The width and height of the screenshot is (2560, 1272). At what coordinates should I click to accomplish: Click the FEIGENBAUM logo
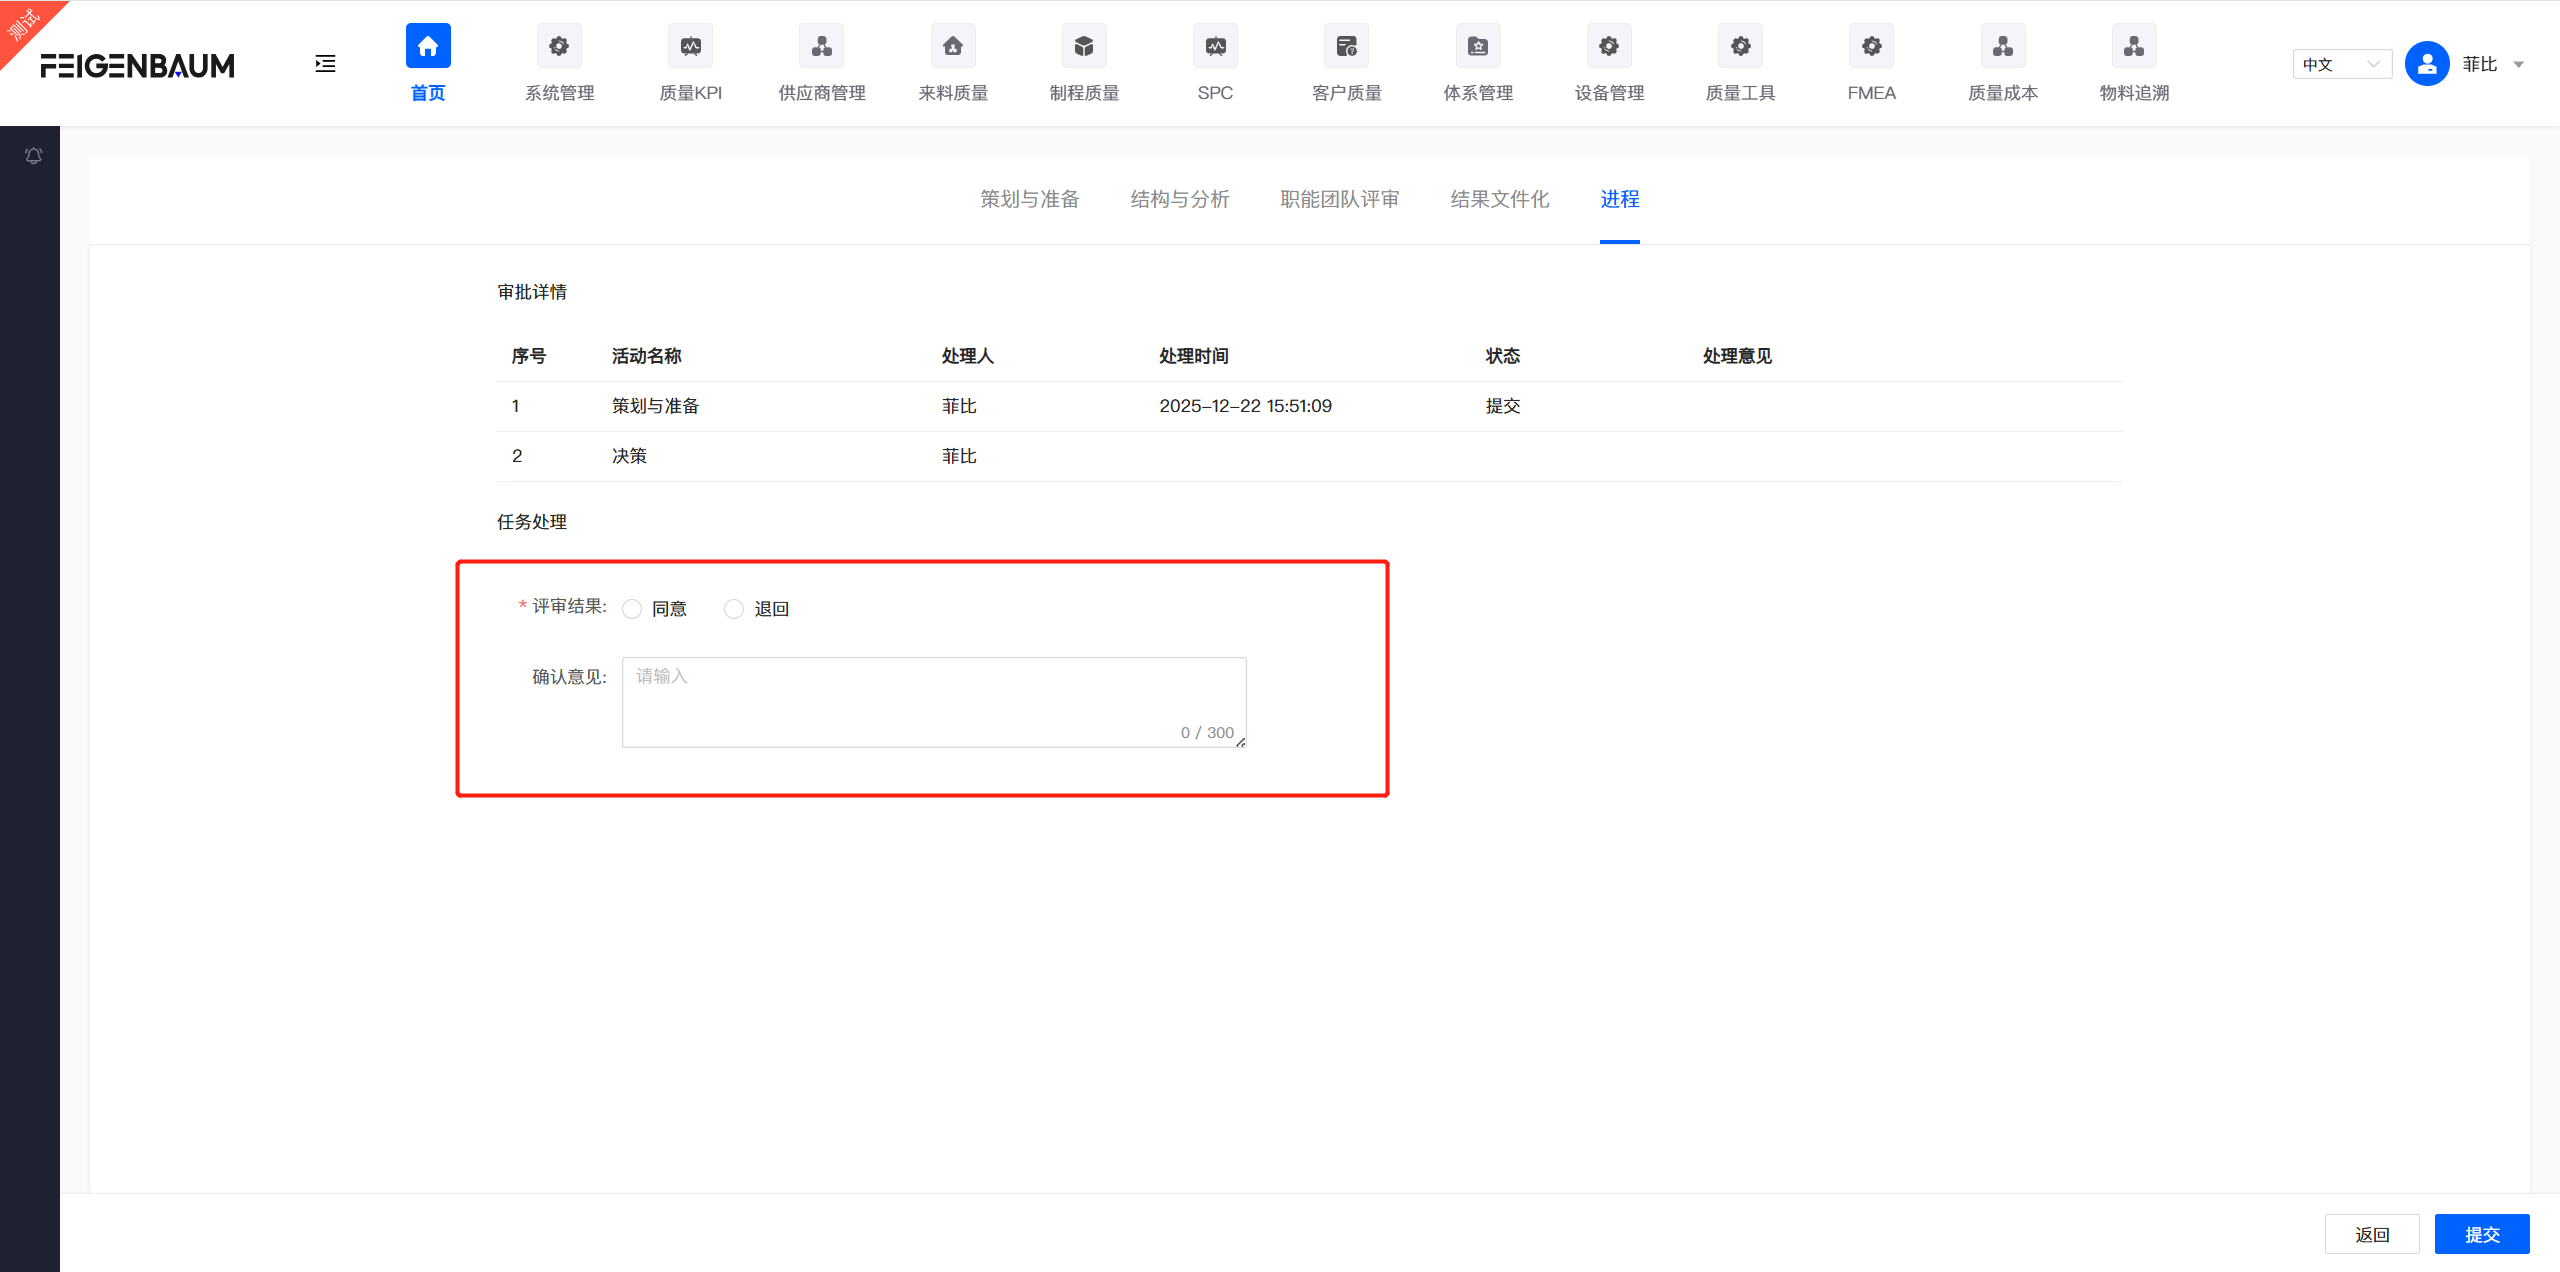coord(138,66)
